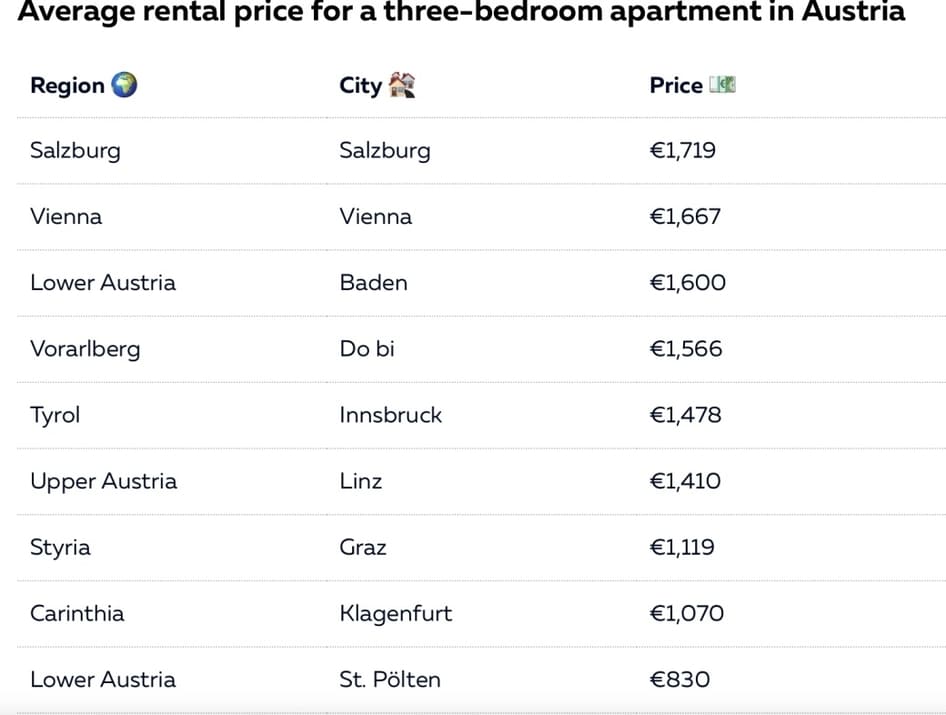Select the Innsbruck city cell
Image resolution: width=946 pixels, height=715 pixels.
point(390,414)
